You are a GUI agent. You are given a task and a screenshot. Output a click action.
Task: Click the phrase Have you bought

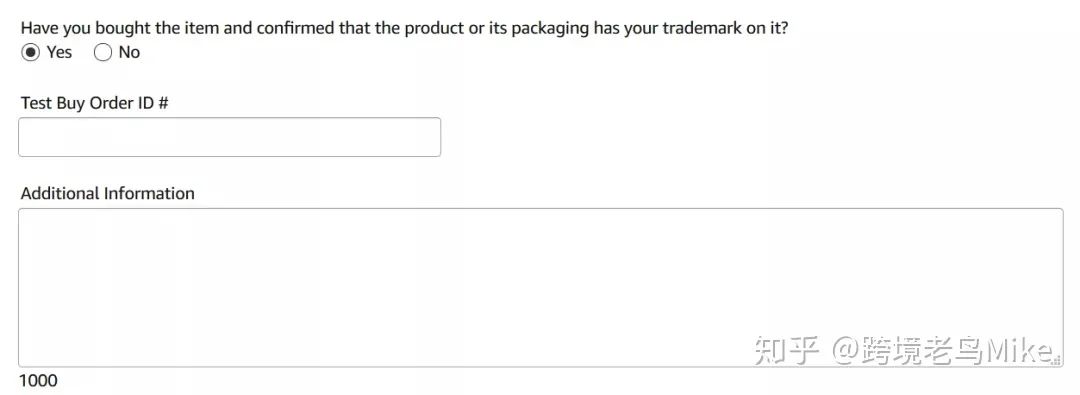79,29
